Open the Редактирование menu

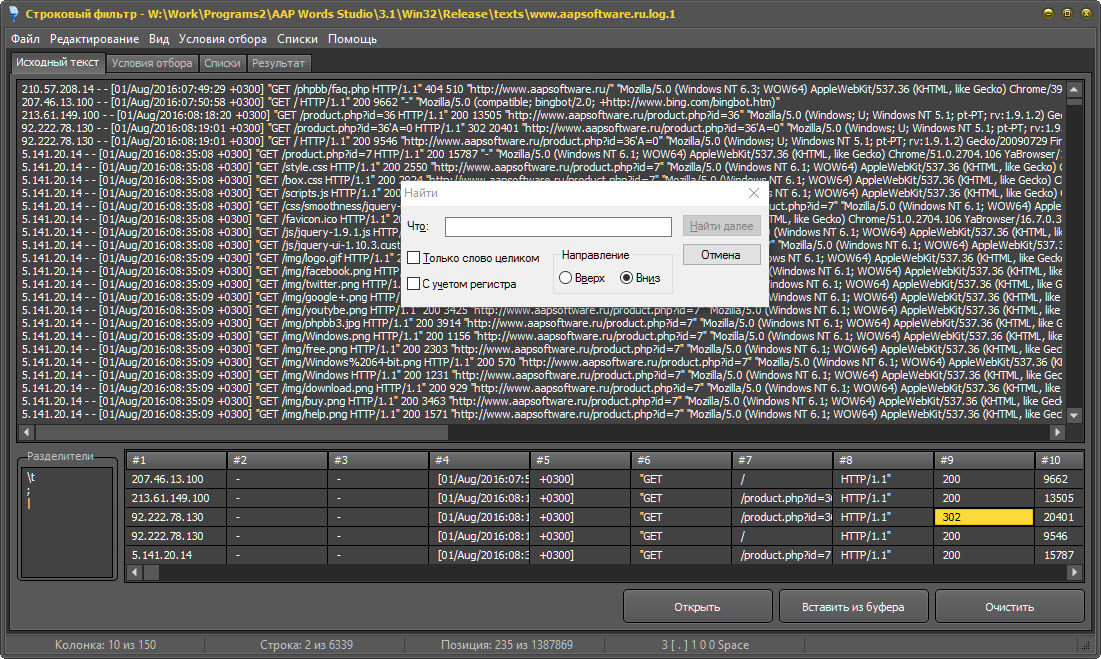[94, 39]
